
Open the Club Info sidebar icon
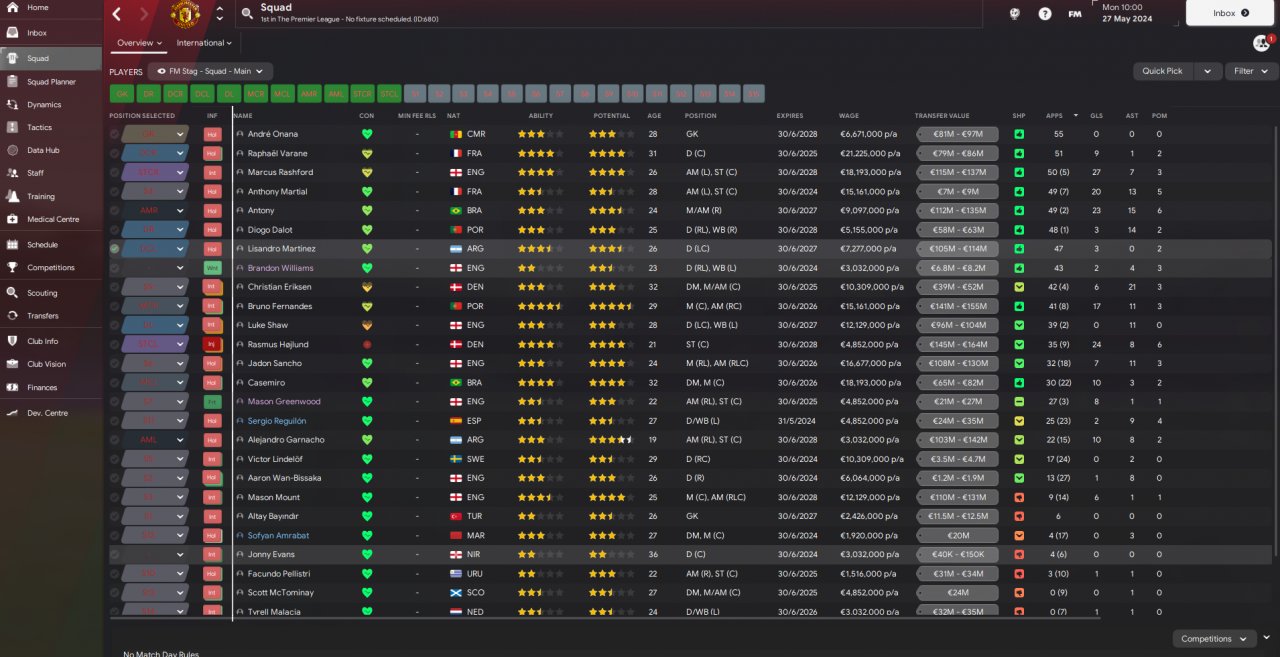coord(12,341)
